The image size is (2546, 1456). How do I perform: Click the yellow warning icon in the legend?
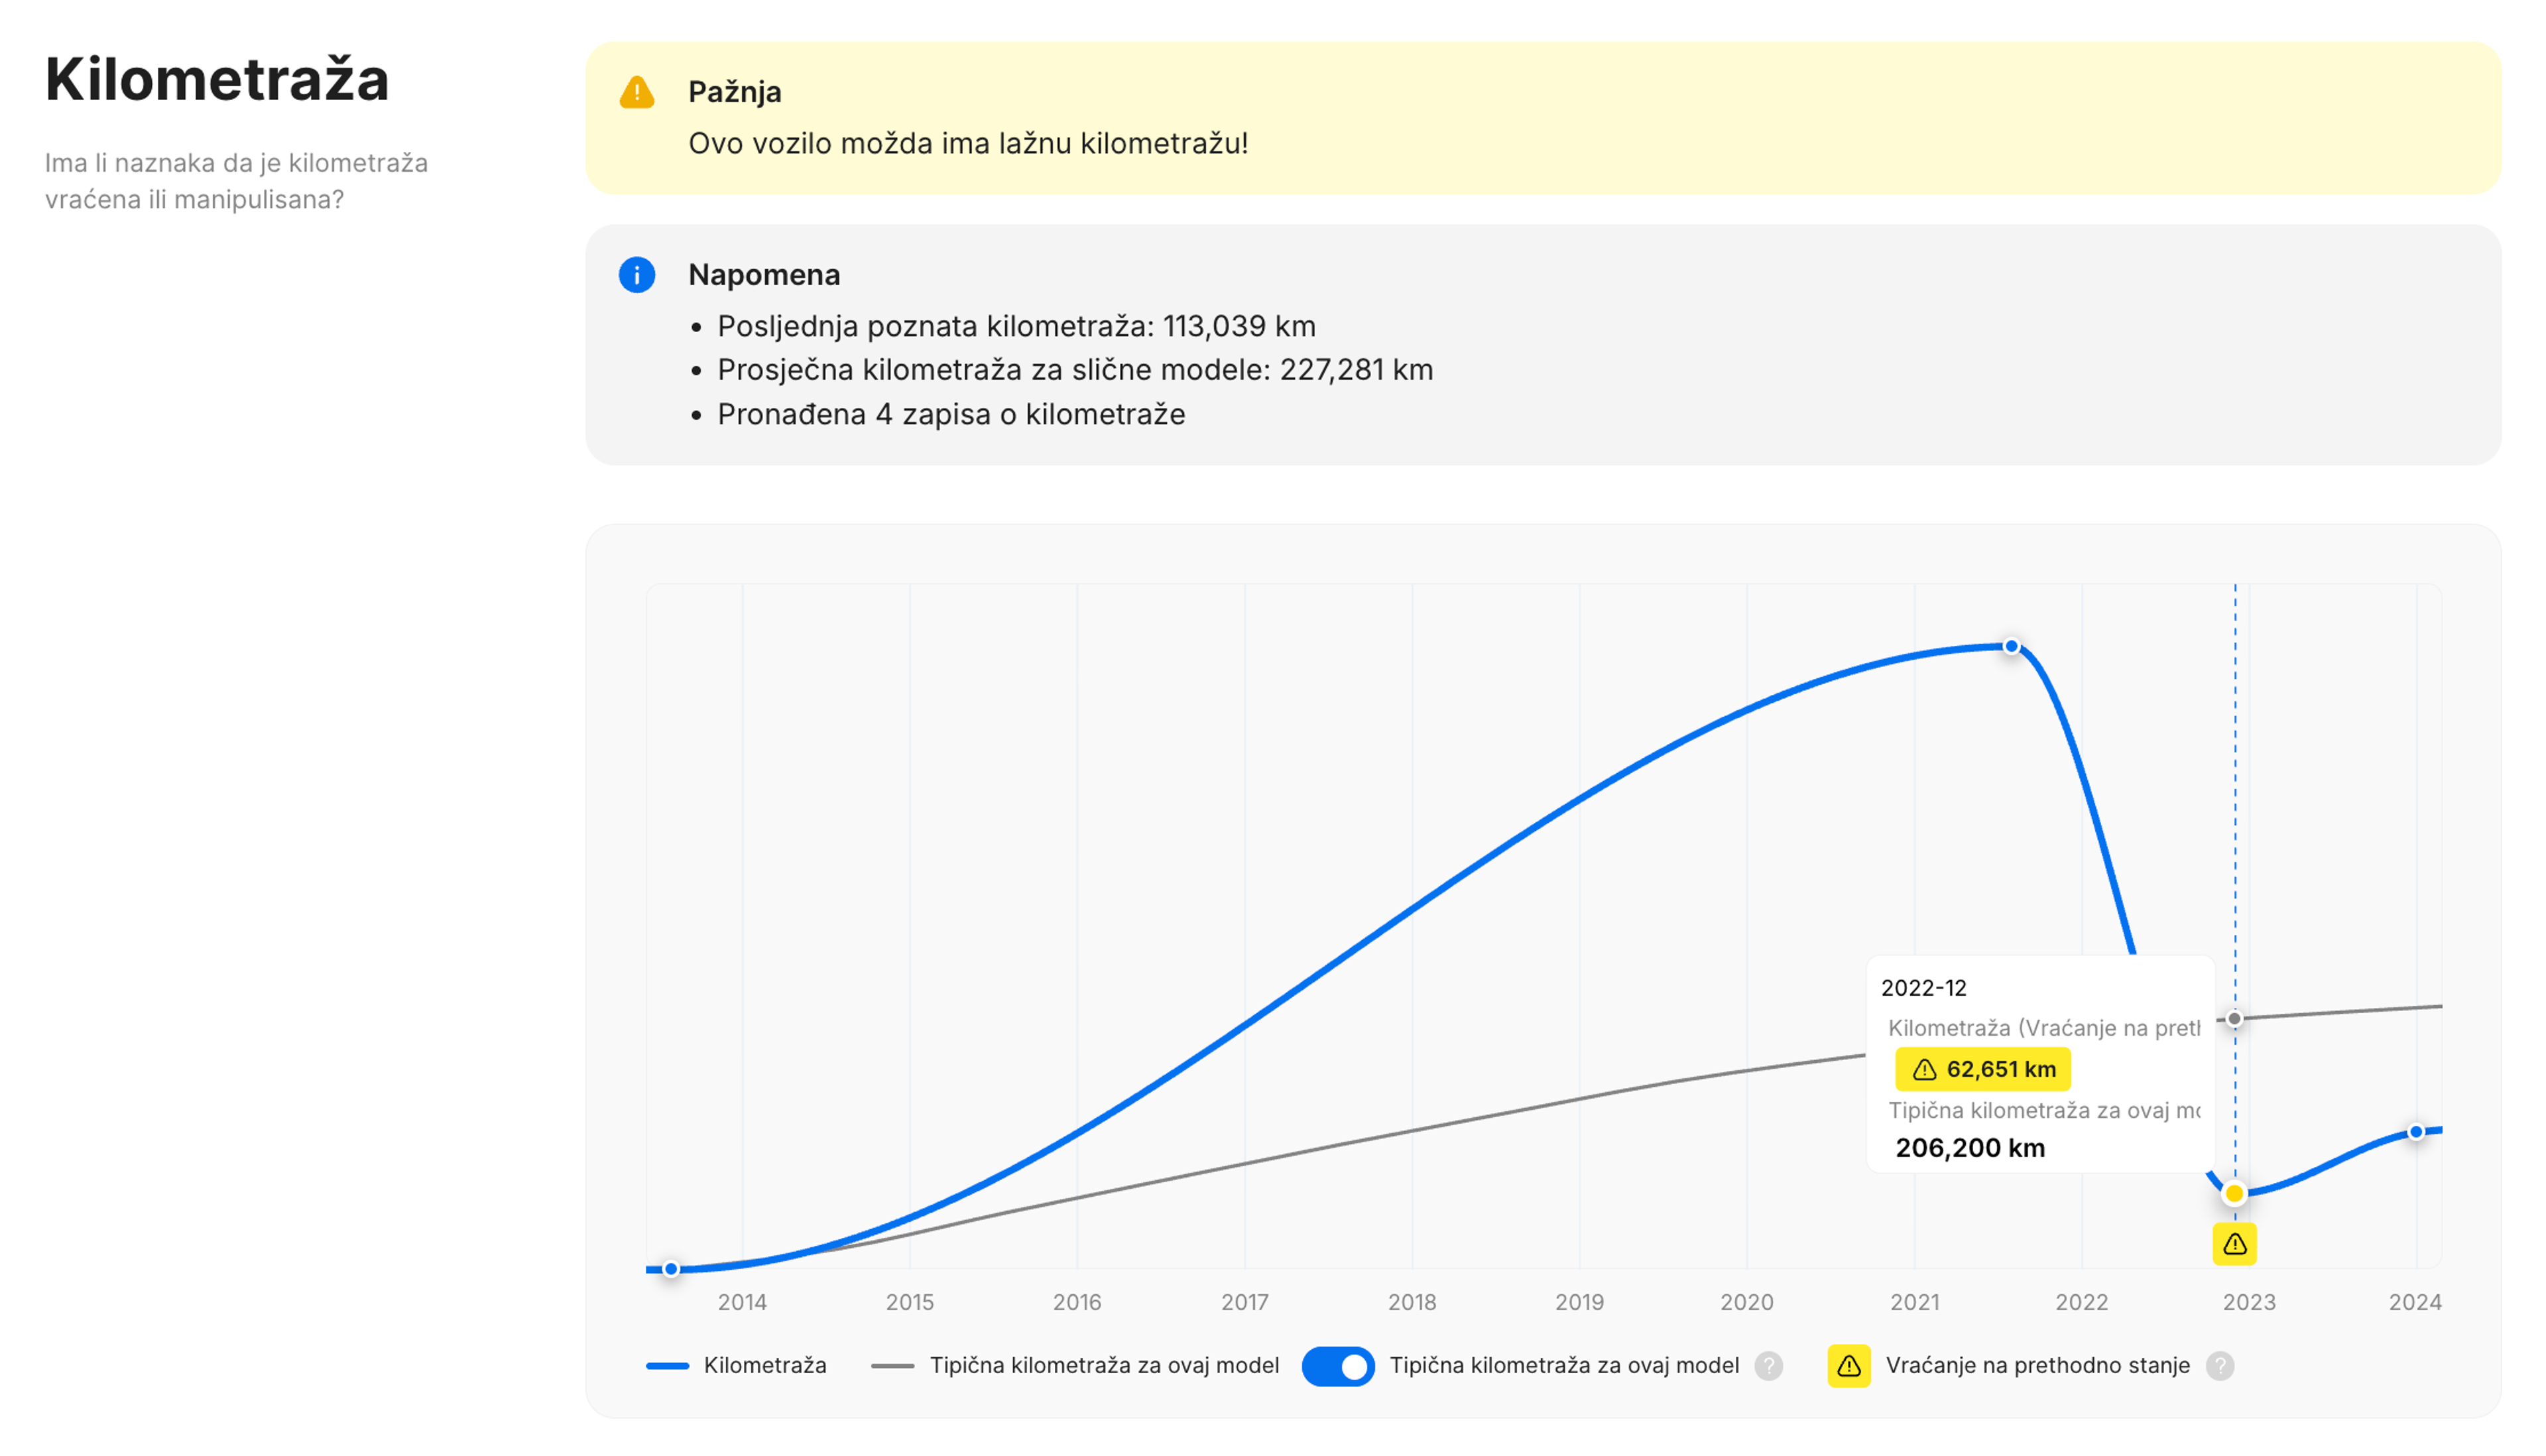[1849, 1366]
